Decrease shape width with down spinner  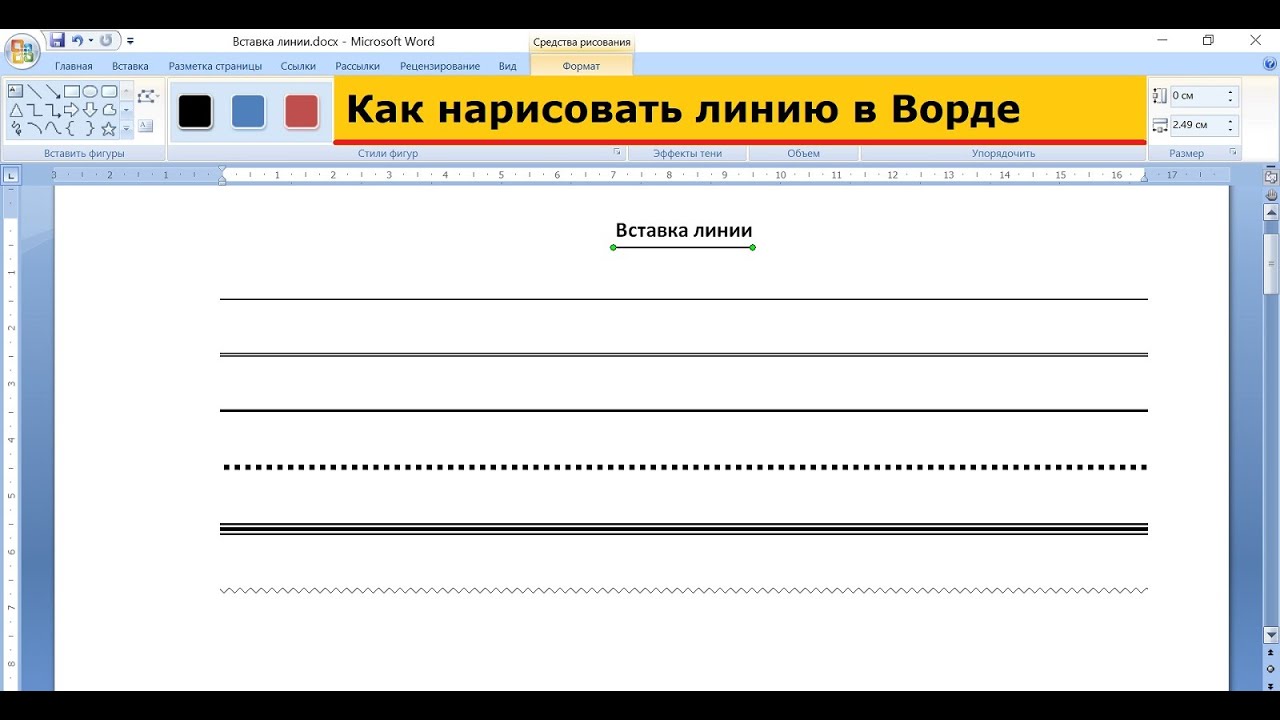click(x=1232, y=130)
